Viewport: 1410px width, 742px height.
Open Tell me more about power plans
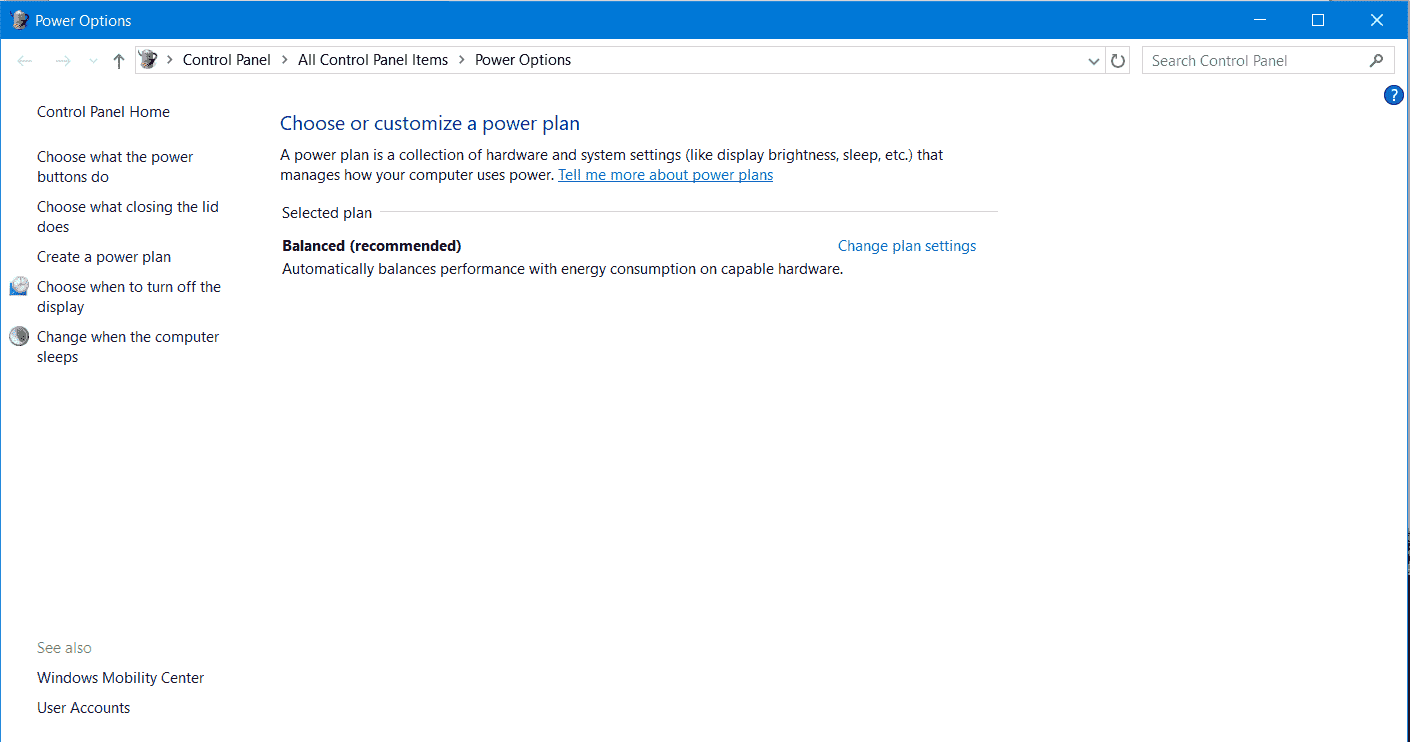click(x=665, y=175)
